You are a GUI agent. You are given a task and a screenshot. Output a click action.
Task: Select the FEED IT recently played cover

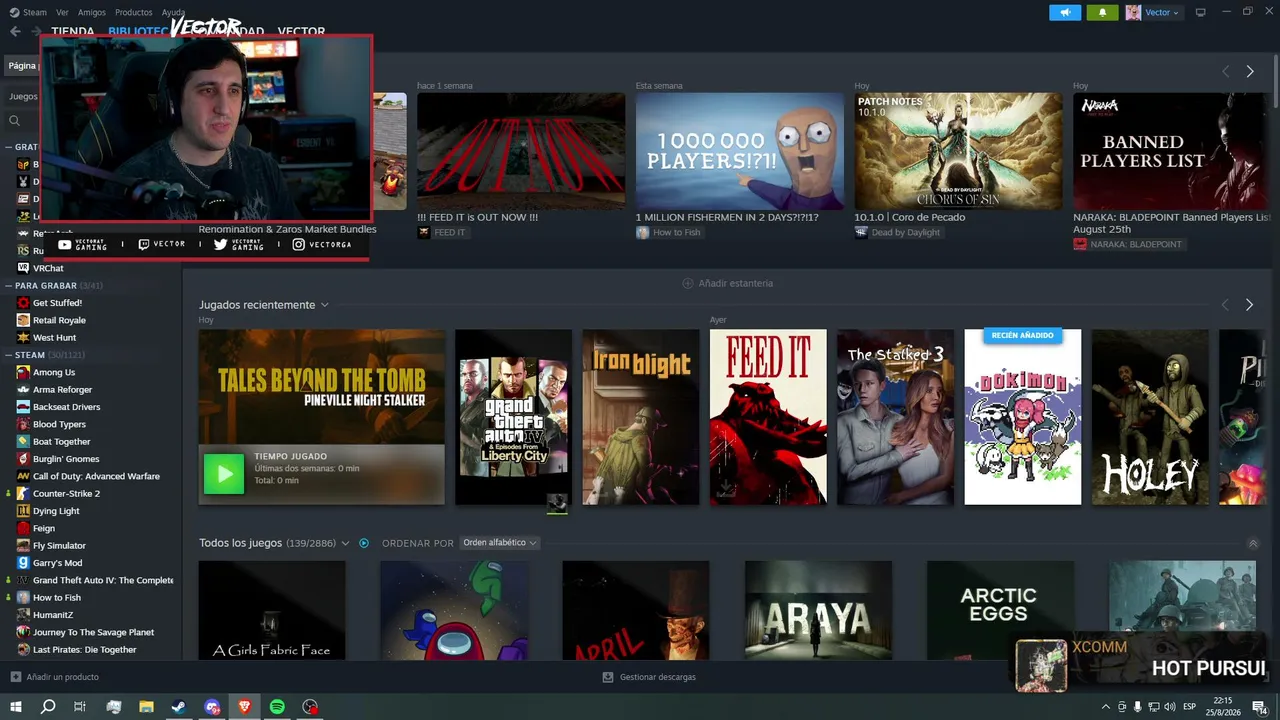(768, 417)
